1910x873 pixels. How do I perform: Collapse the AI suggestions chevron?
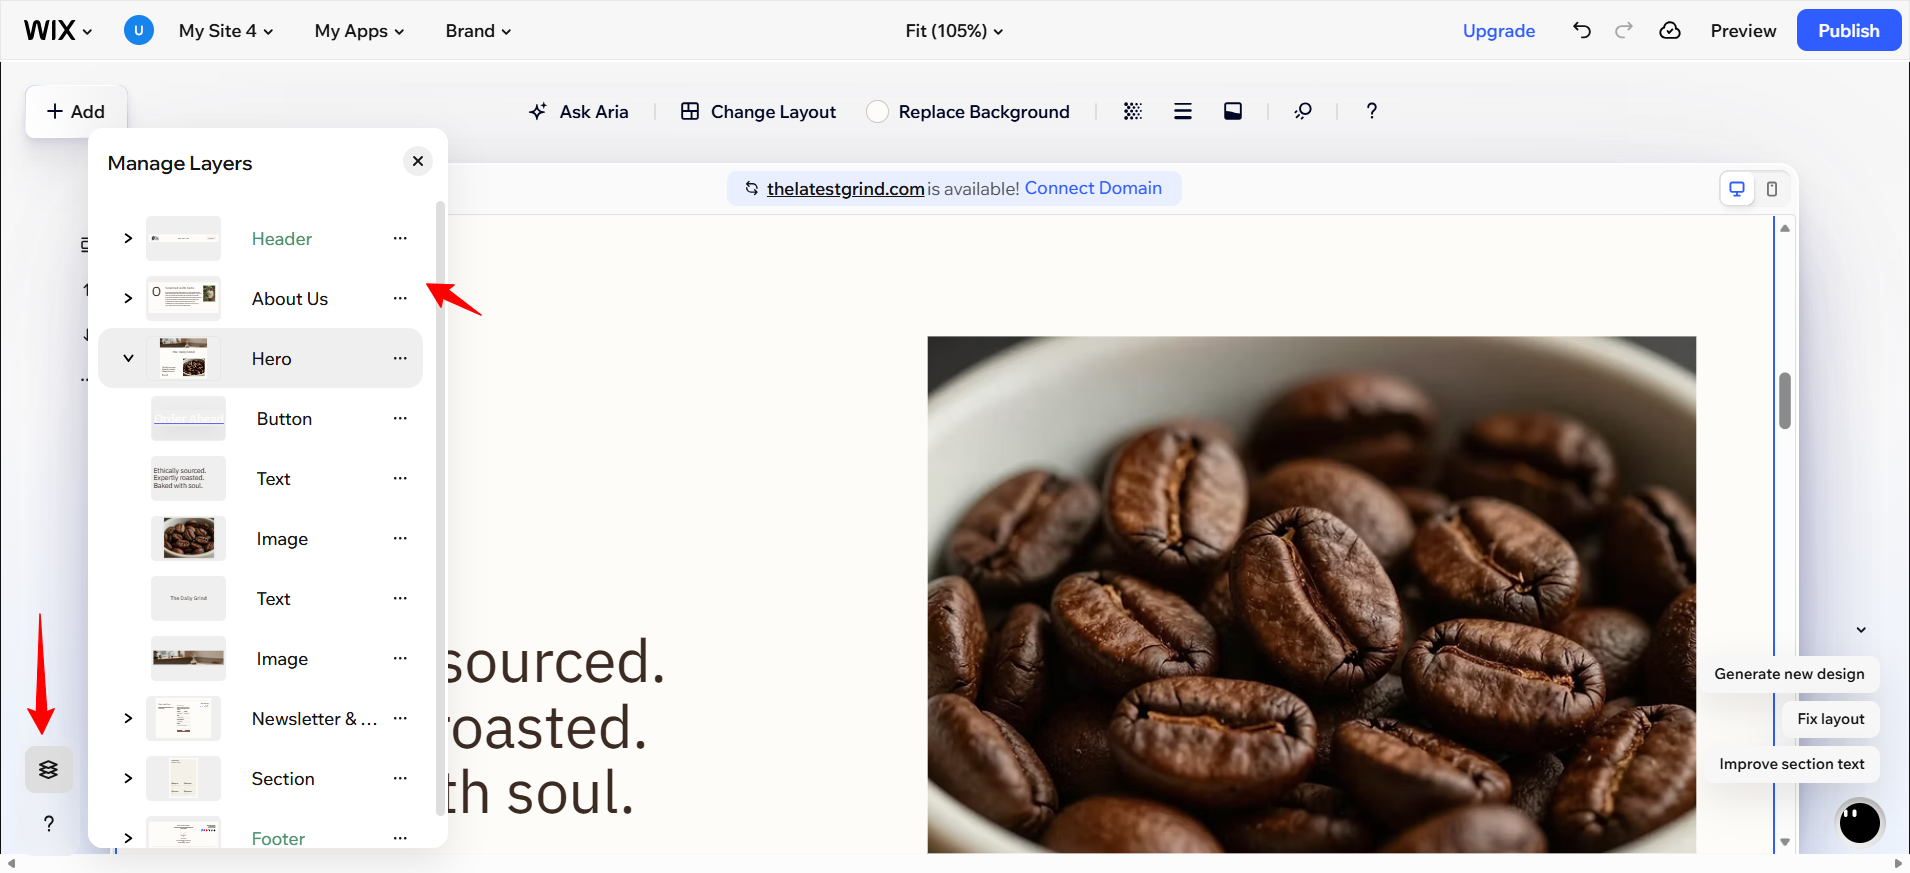coord(1861,630)
